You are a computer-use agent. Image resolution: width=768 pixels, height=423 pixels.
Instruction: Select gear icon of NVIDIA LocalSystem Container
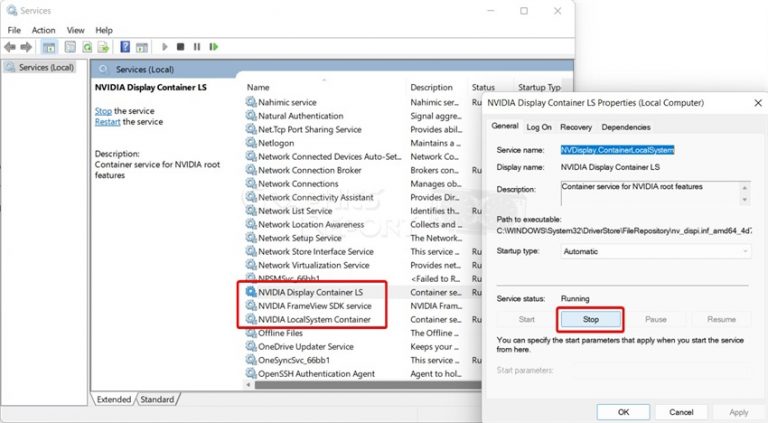251,319
